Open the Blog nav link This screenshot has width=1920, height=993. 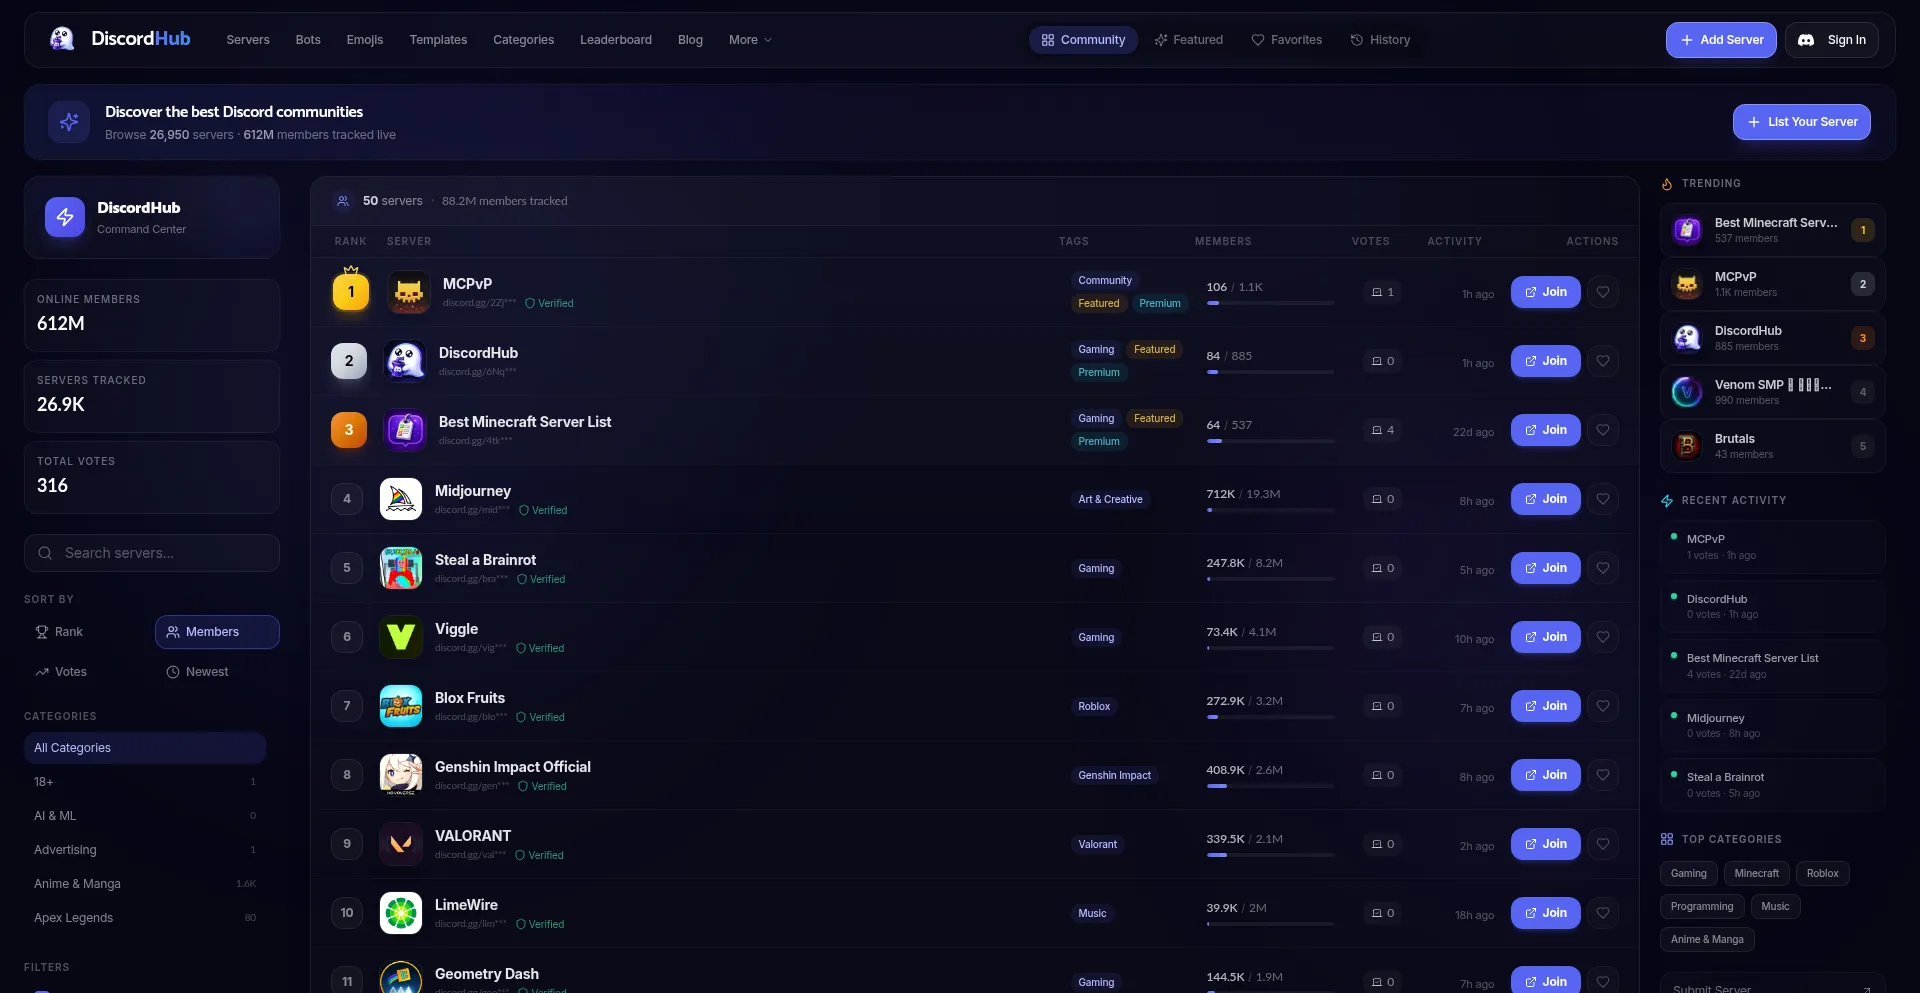tap(690, 40)
